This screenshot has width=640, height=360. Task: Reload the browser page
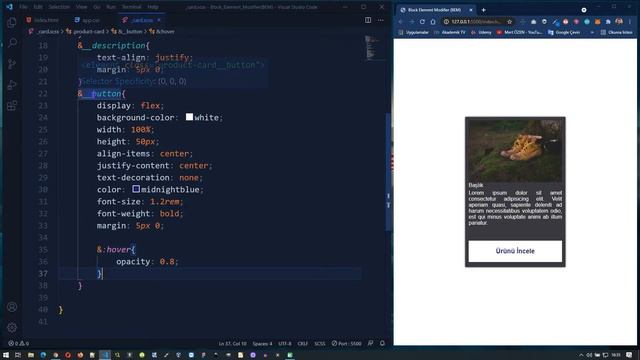(422, 22)
